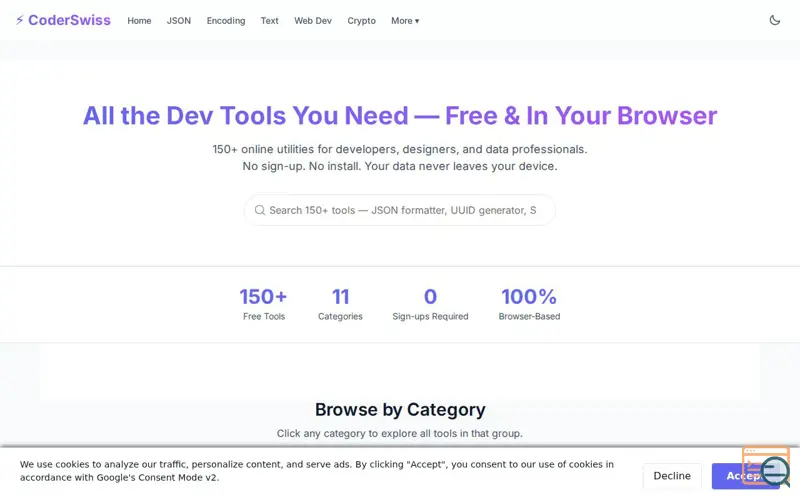Click the magnifier icon in the search bar
The image size is (800, 500).
(x=260, y=210)
